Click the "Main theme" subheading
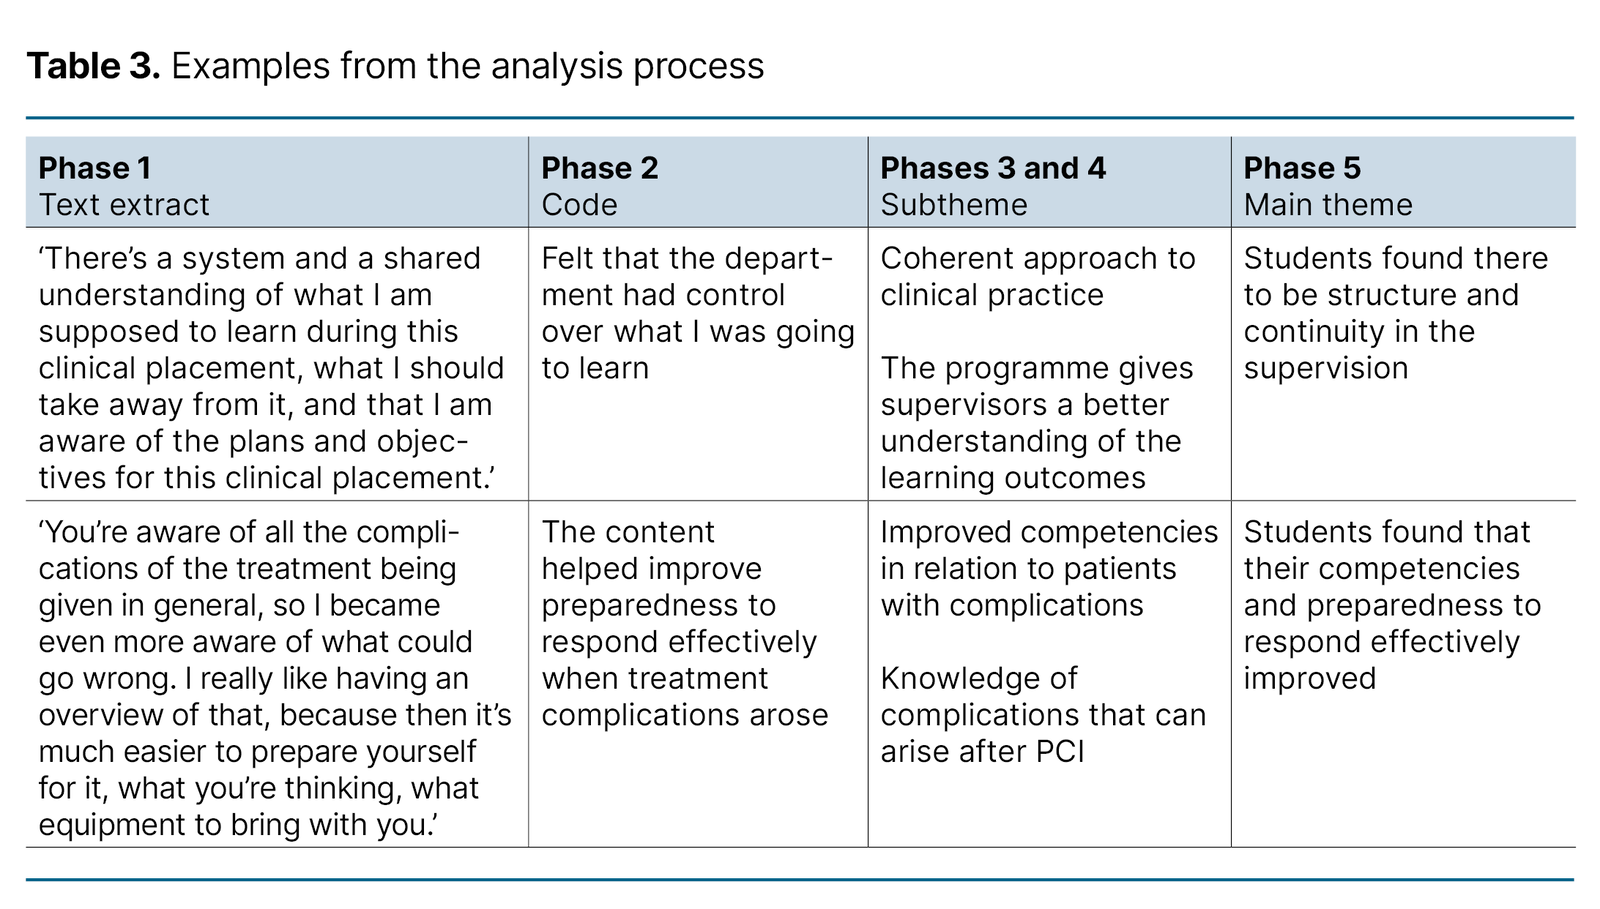Viewport: 1600px width, 909px height. click(1328, 205)
